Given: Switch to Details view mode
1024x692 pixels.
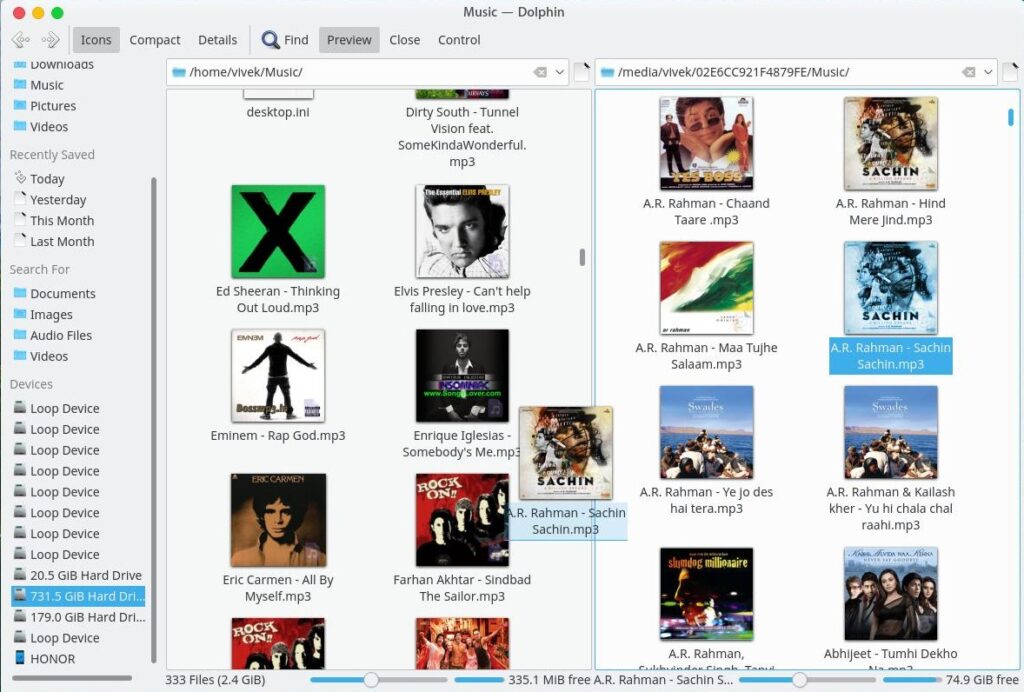Looking at the screenshot, I should point(217,40).
